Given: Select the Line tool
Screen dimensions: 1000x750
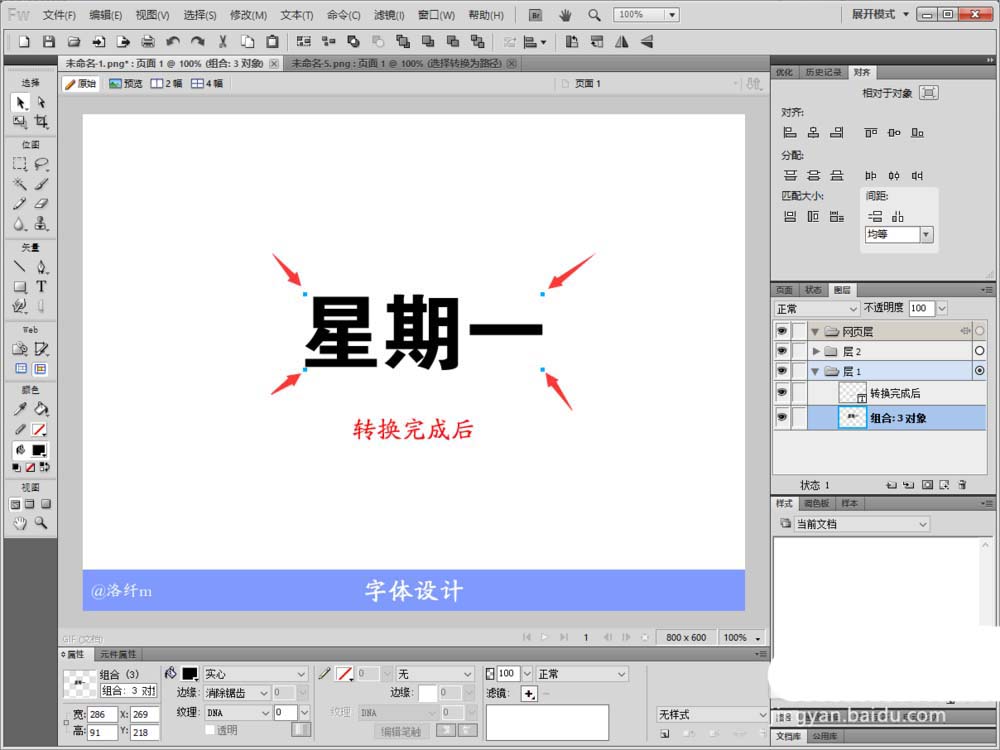Looking at the screenshot, I should [20, 267].
